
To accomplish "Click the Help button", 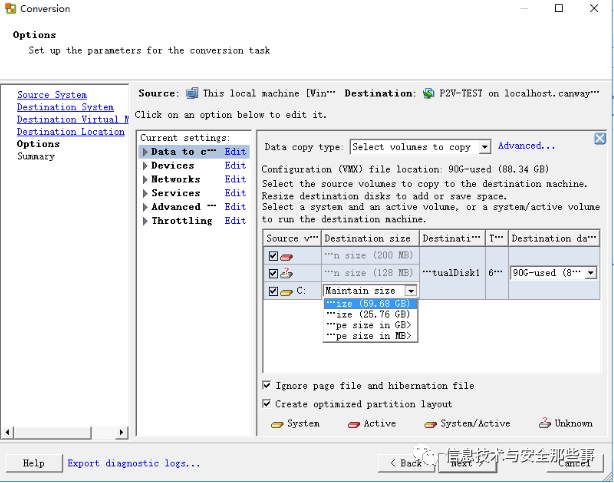I will click(x=34, y=463).
